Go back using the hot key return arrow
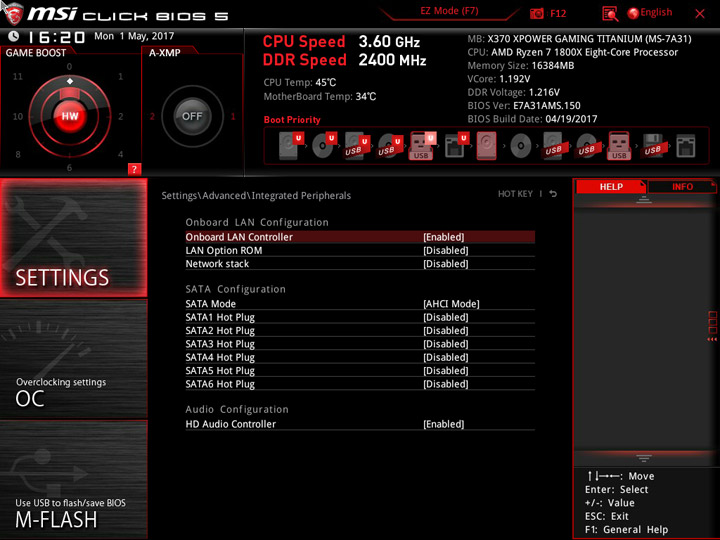The image size is (720, 540). click(x=553, y=194)
